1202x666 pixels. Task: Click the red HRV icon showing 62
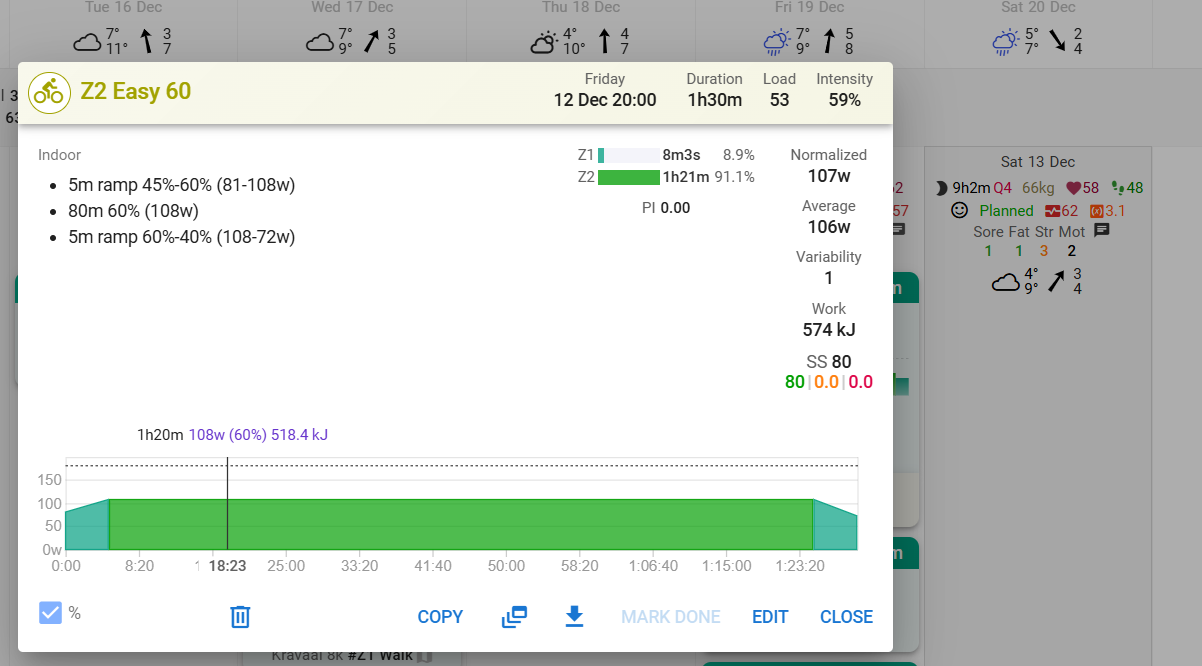tap(1052, 211)
